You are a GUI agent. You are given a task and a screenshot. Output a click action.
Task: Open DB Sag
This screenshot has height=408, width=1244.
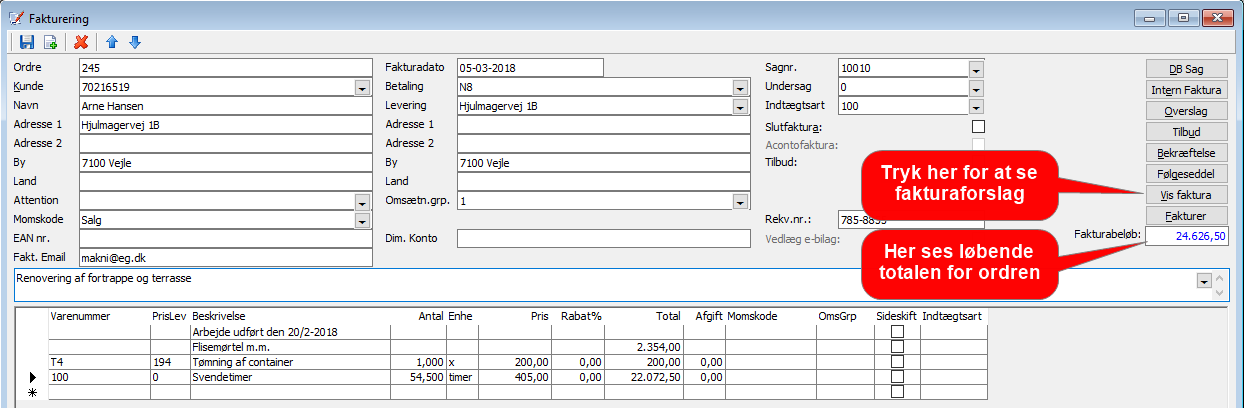pos(1186,69)
